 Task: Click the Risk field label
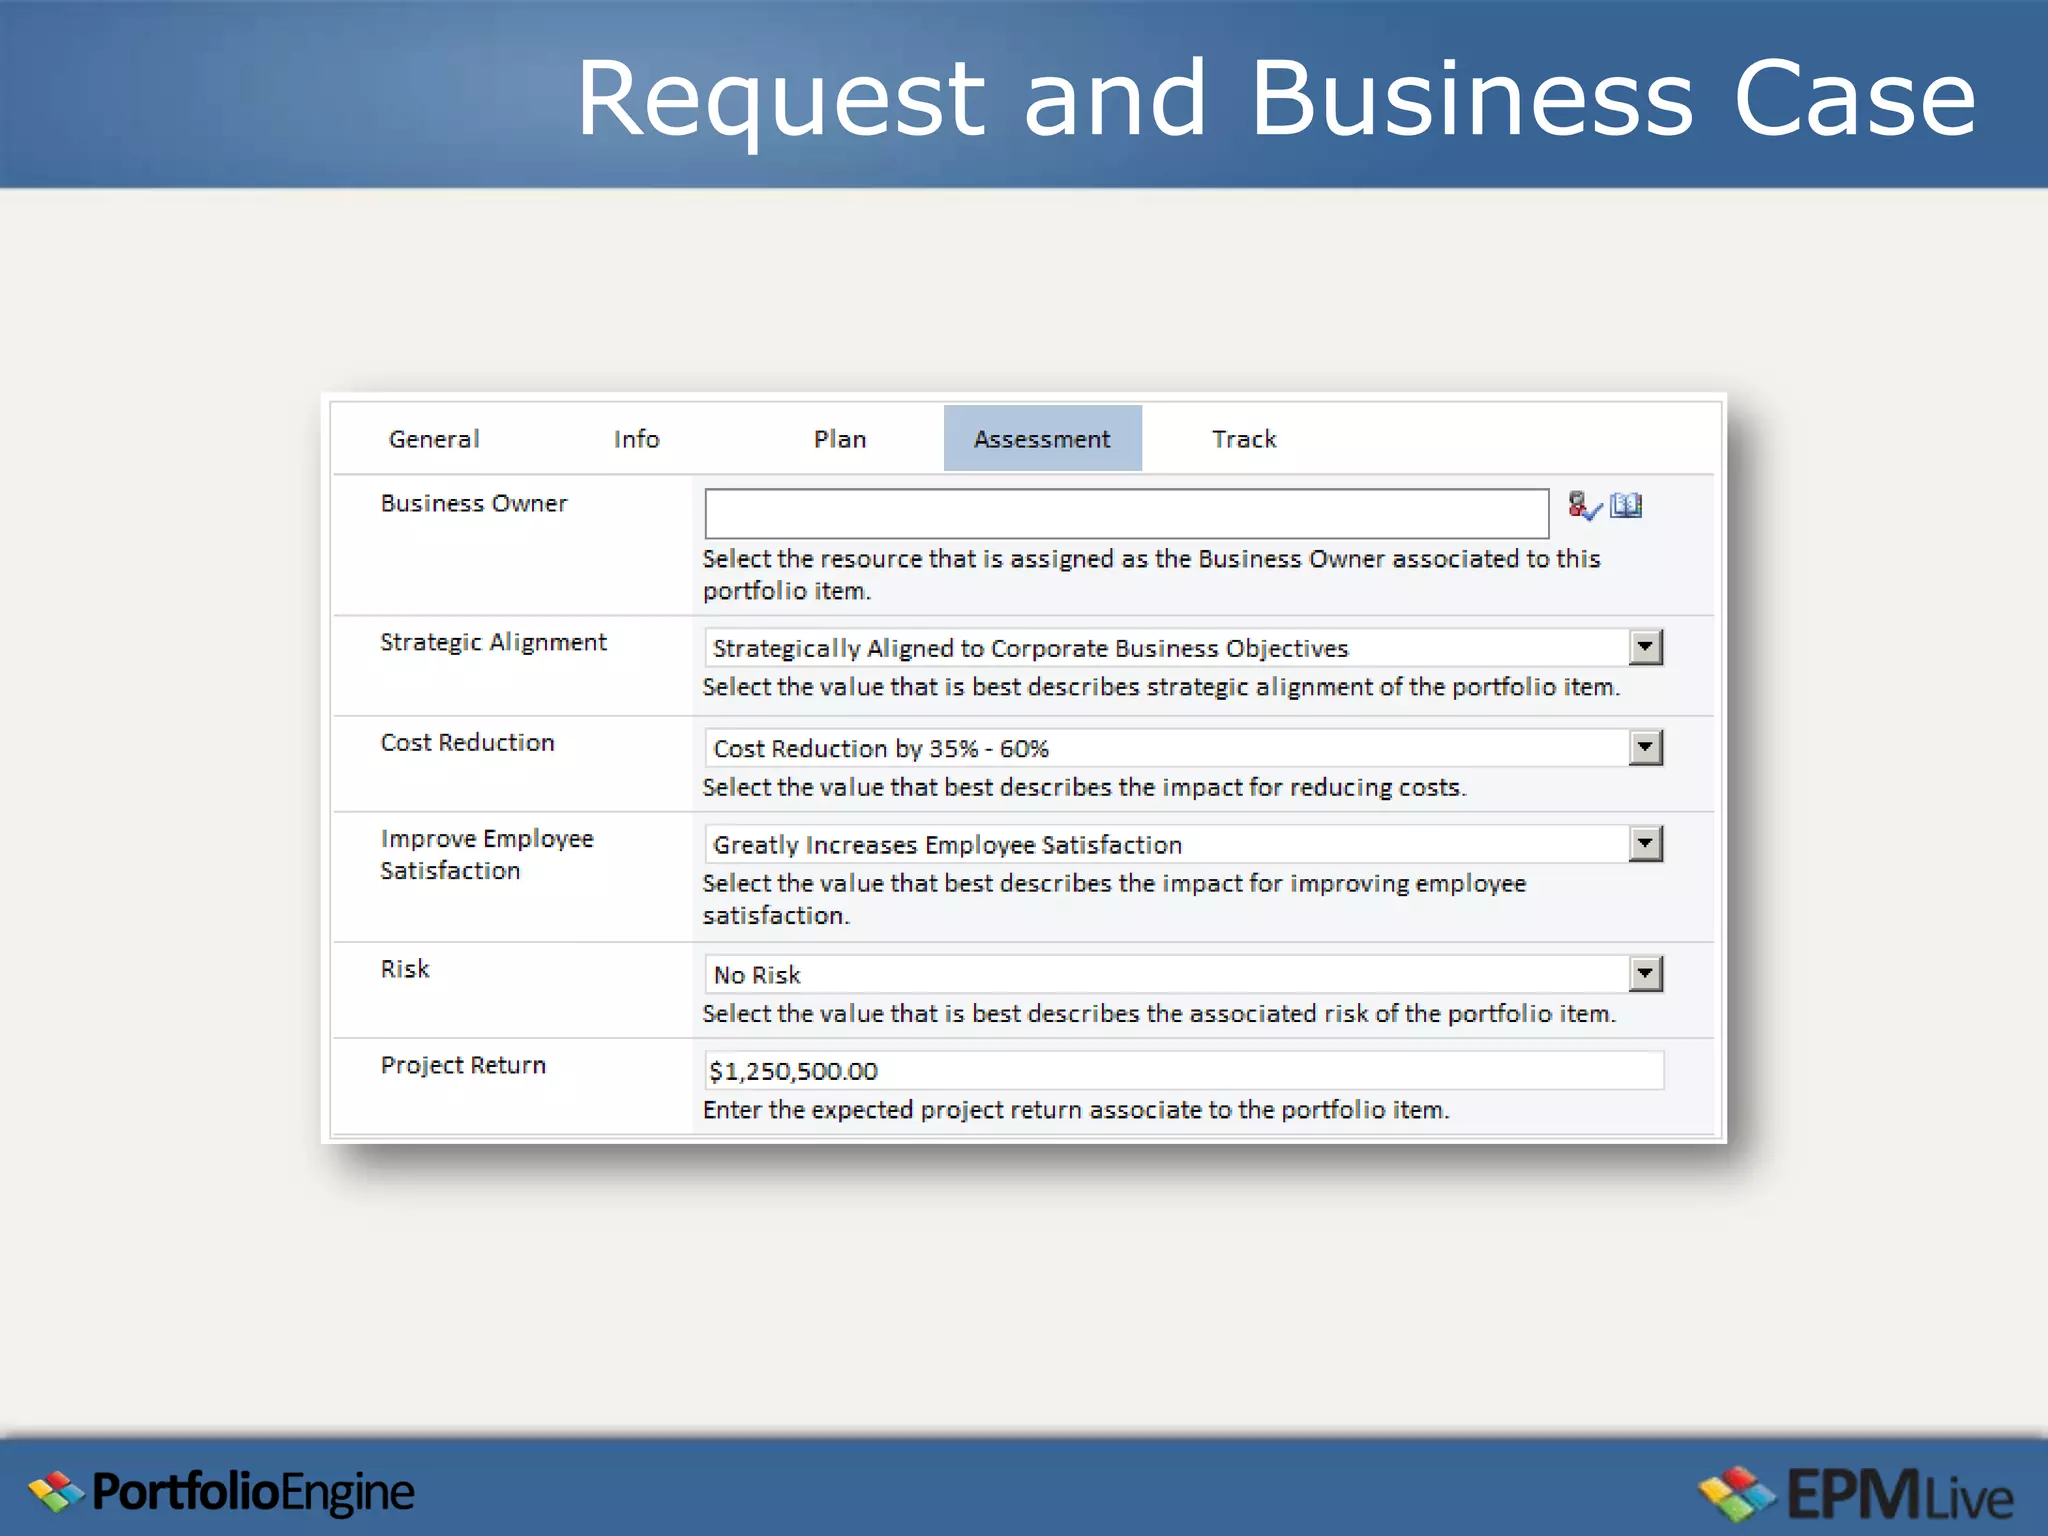point(405,969)
